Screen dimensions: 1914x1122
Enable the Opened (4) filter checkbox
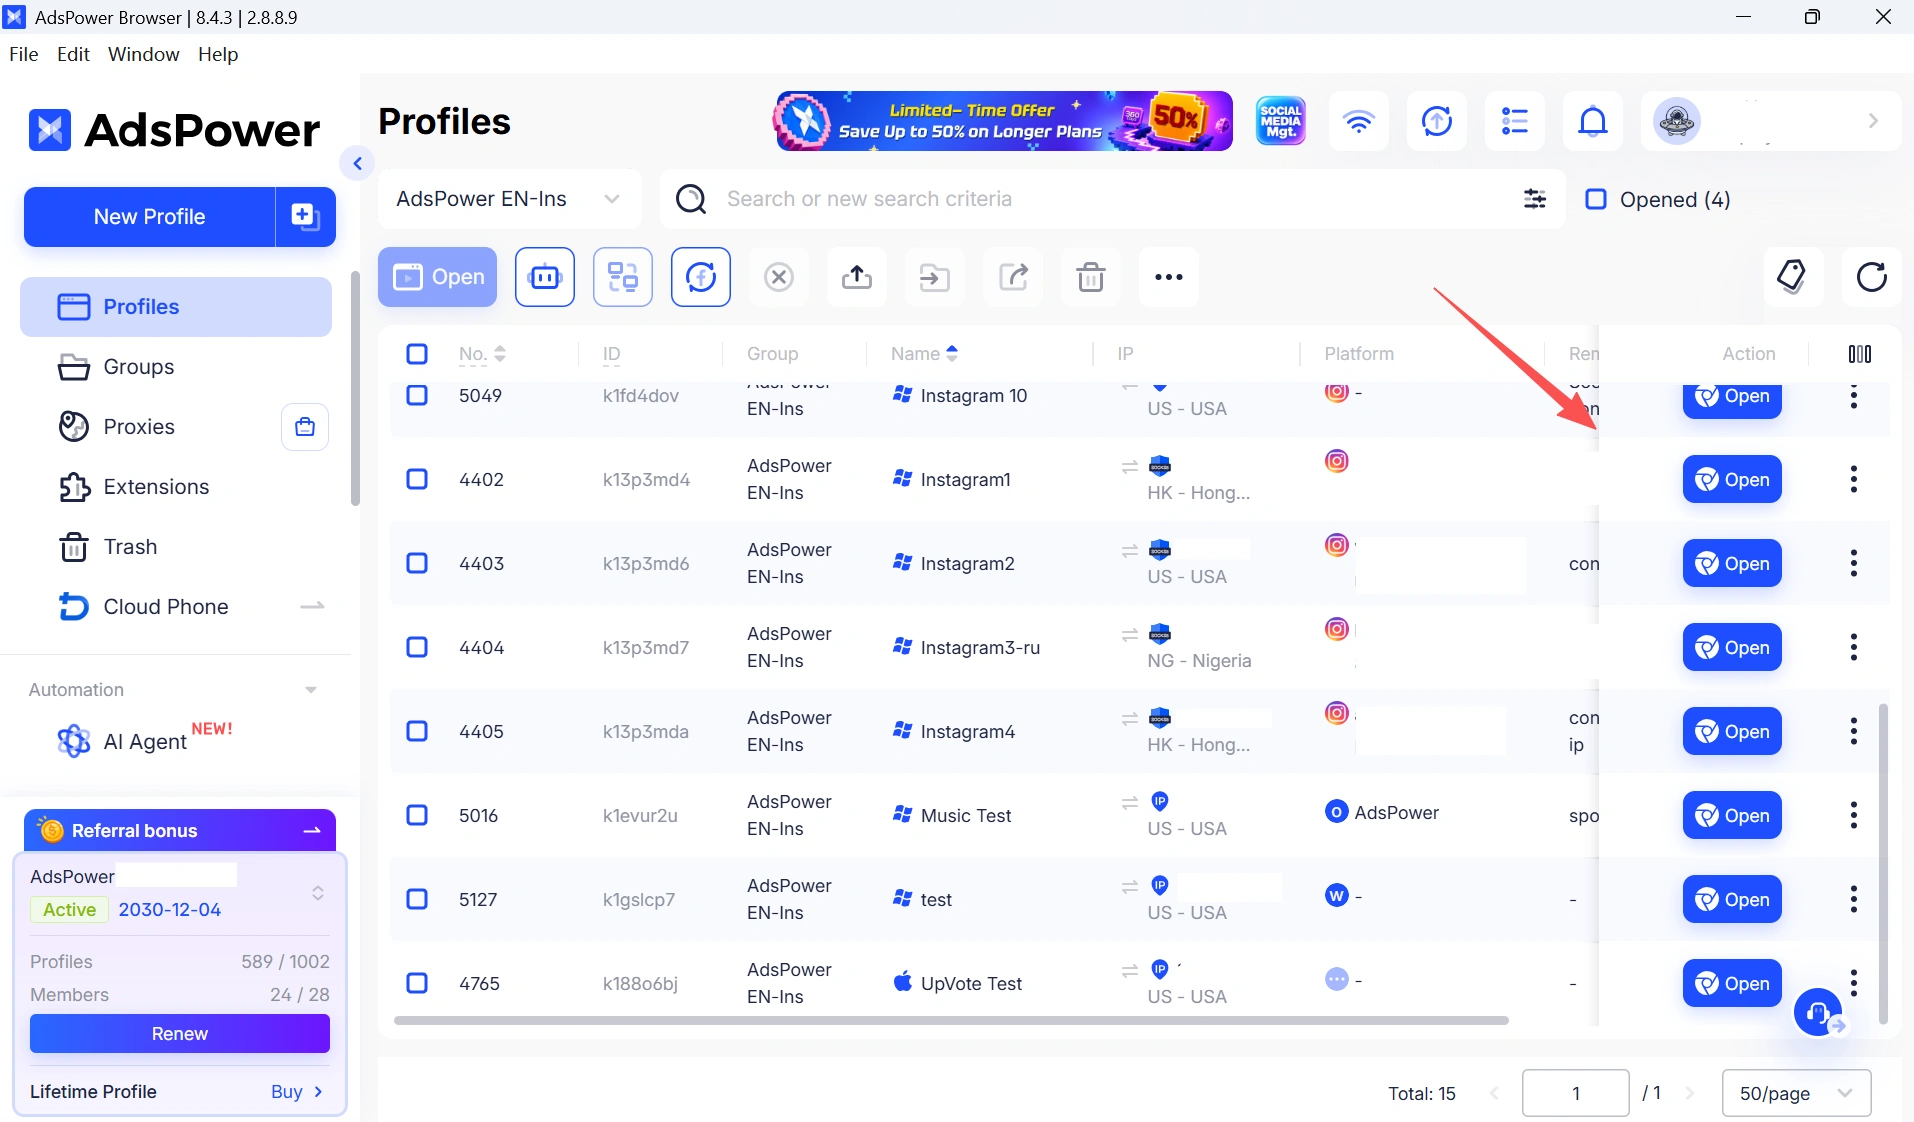pyautogui.click(x=1596, y=199)
